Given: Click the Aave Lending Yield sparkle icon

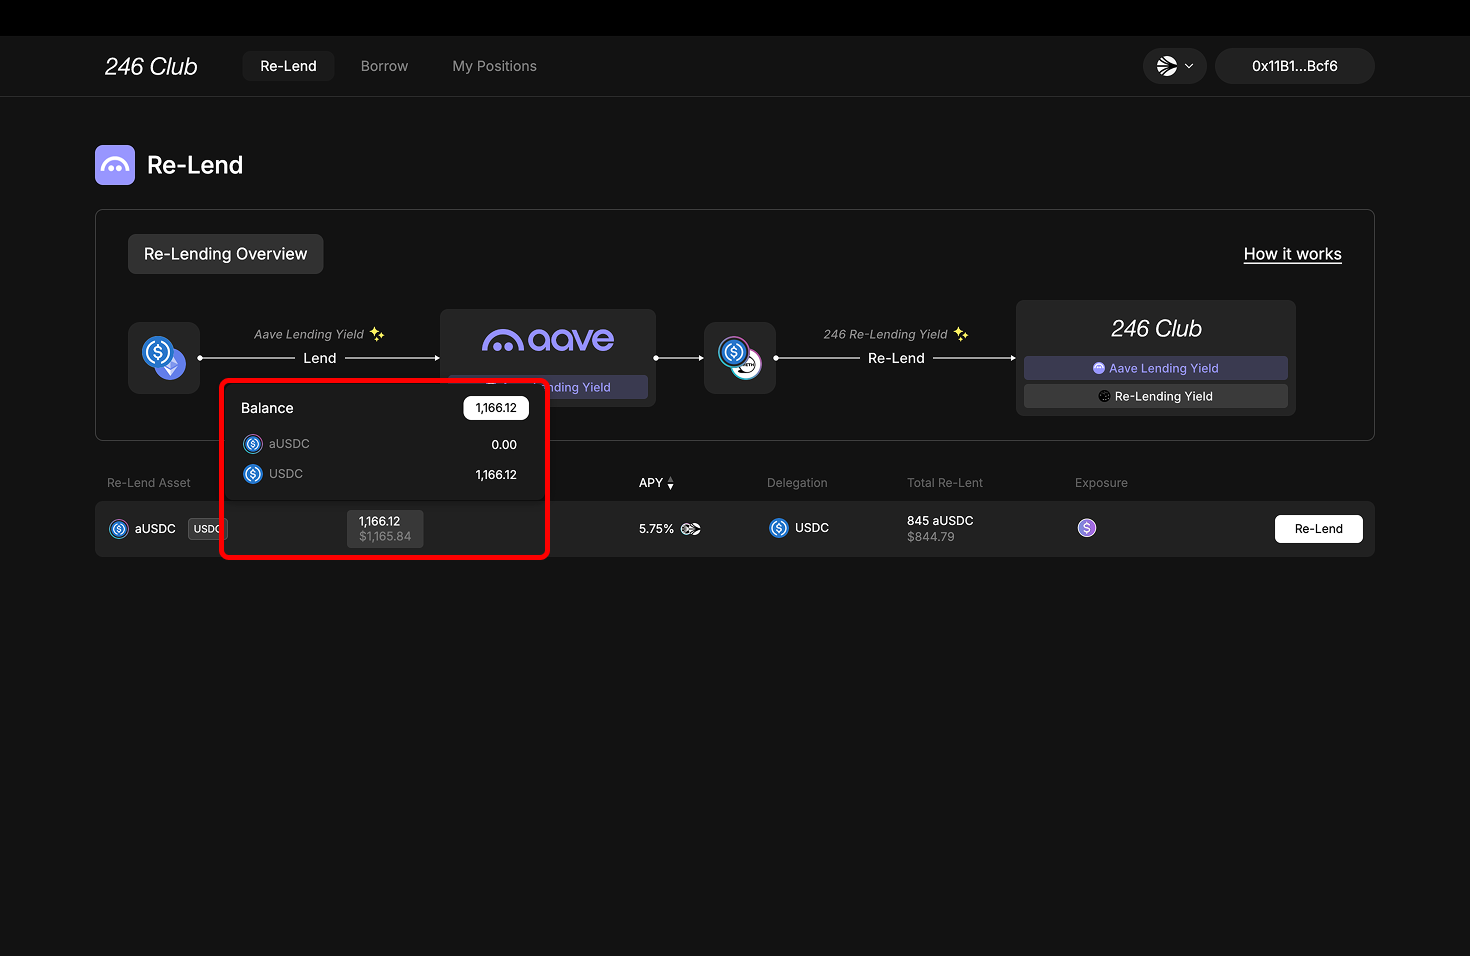Looking at the screenshot, I should point(377,334).
